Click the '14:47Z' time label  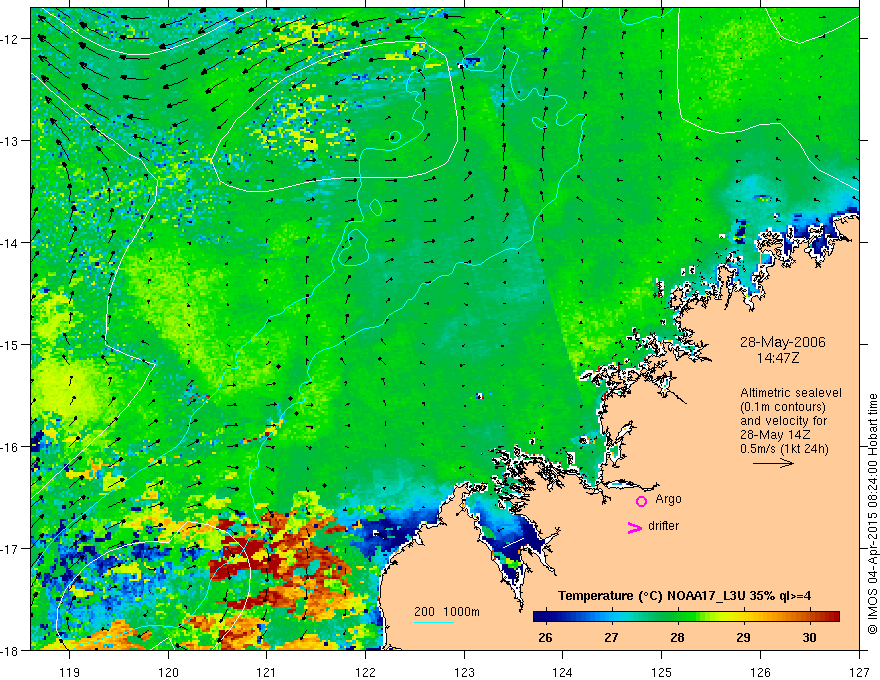[778, 357]
